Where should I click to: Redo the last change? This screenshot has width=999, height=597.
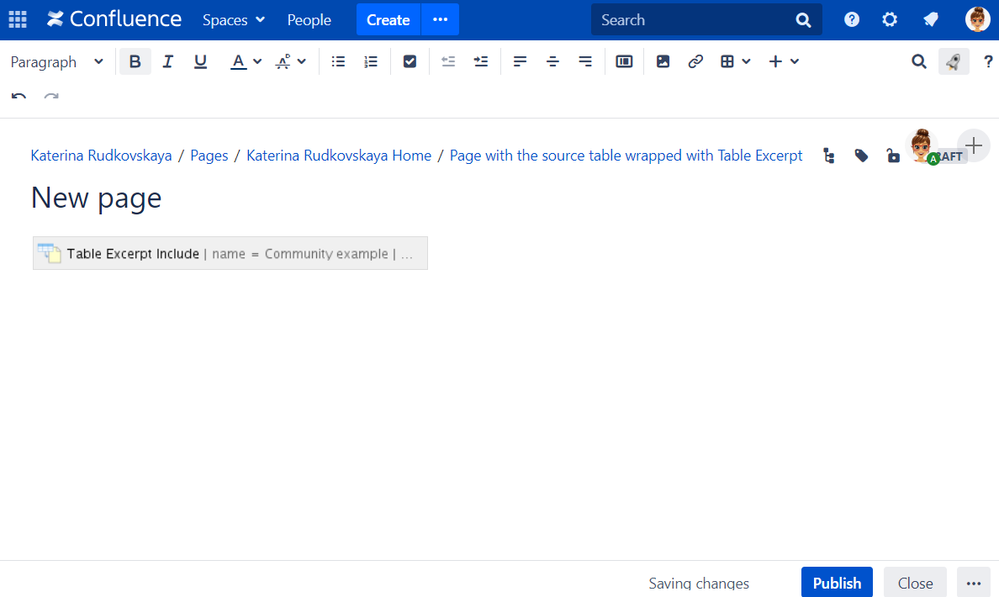click(x=51, y=96)
